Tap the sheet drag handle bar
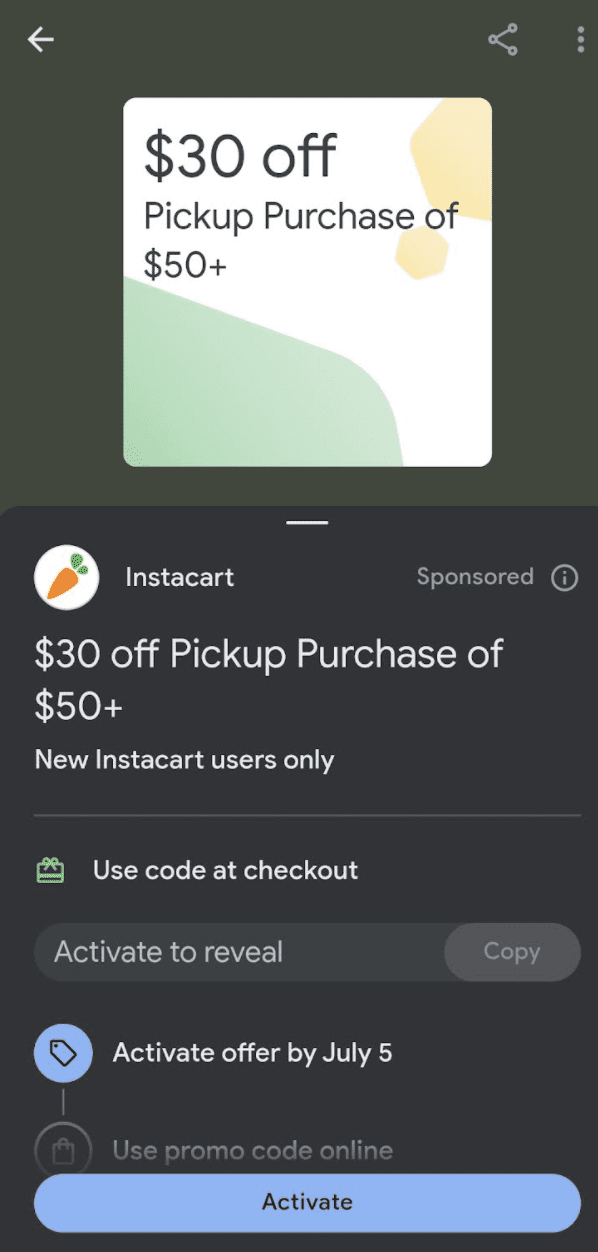The width and height of the screenshot is (598, 1252). [307, 522]
